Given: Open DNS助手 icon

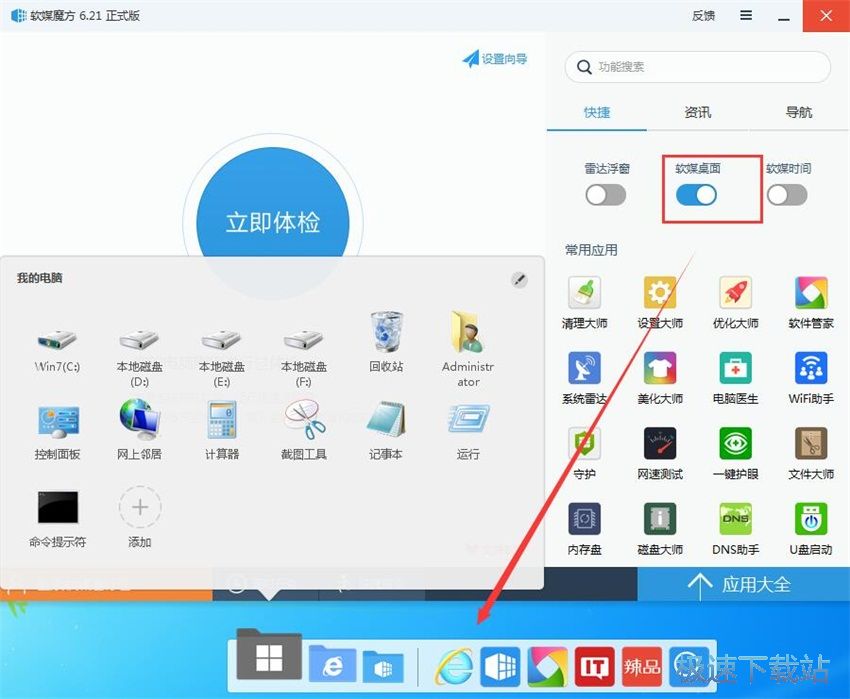Looking at the screenshot, I should tap(735, 519).
